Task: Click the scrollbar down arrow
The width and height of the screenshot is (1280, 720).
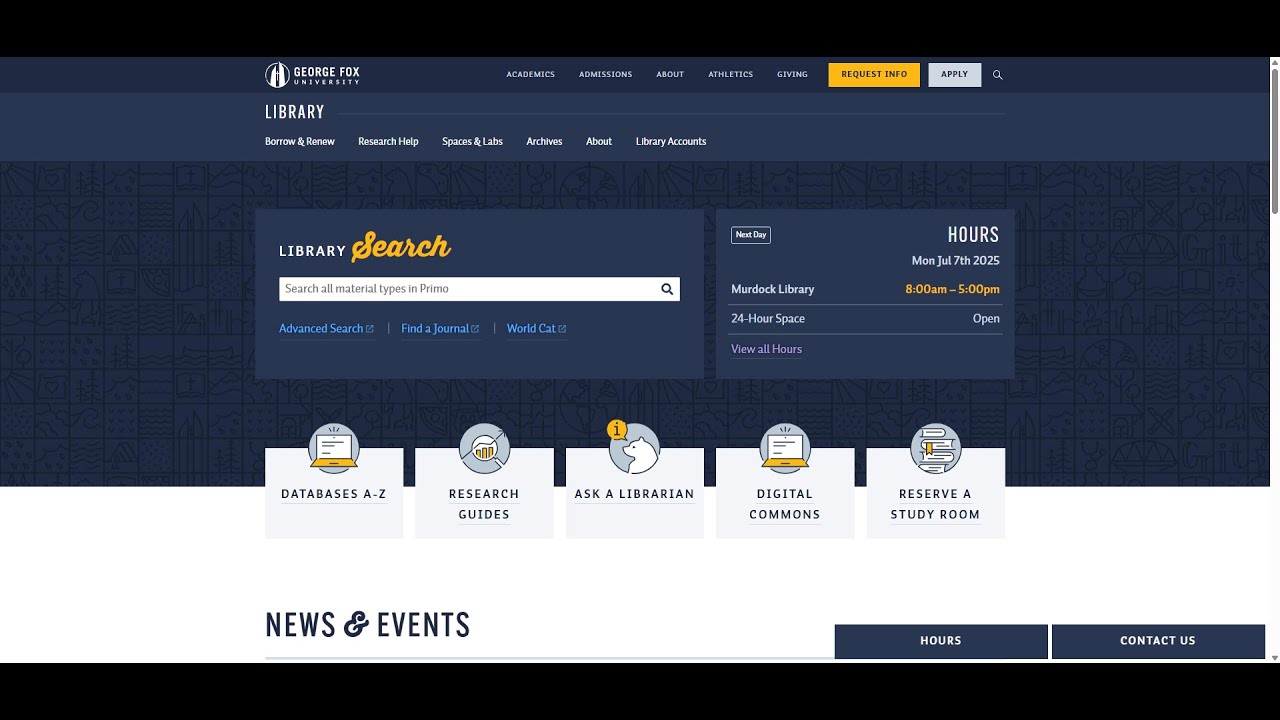Action: pyautogui.click(x=1274, y=658)
